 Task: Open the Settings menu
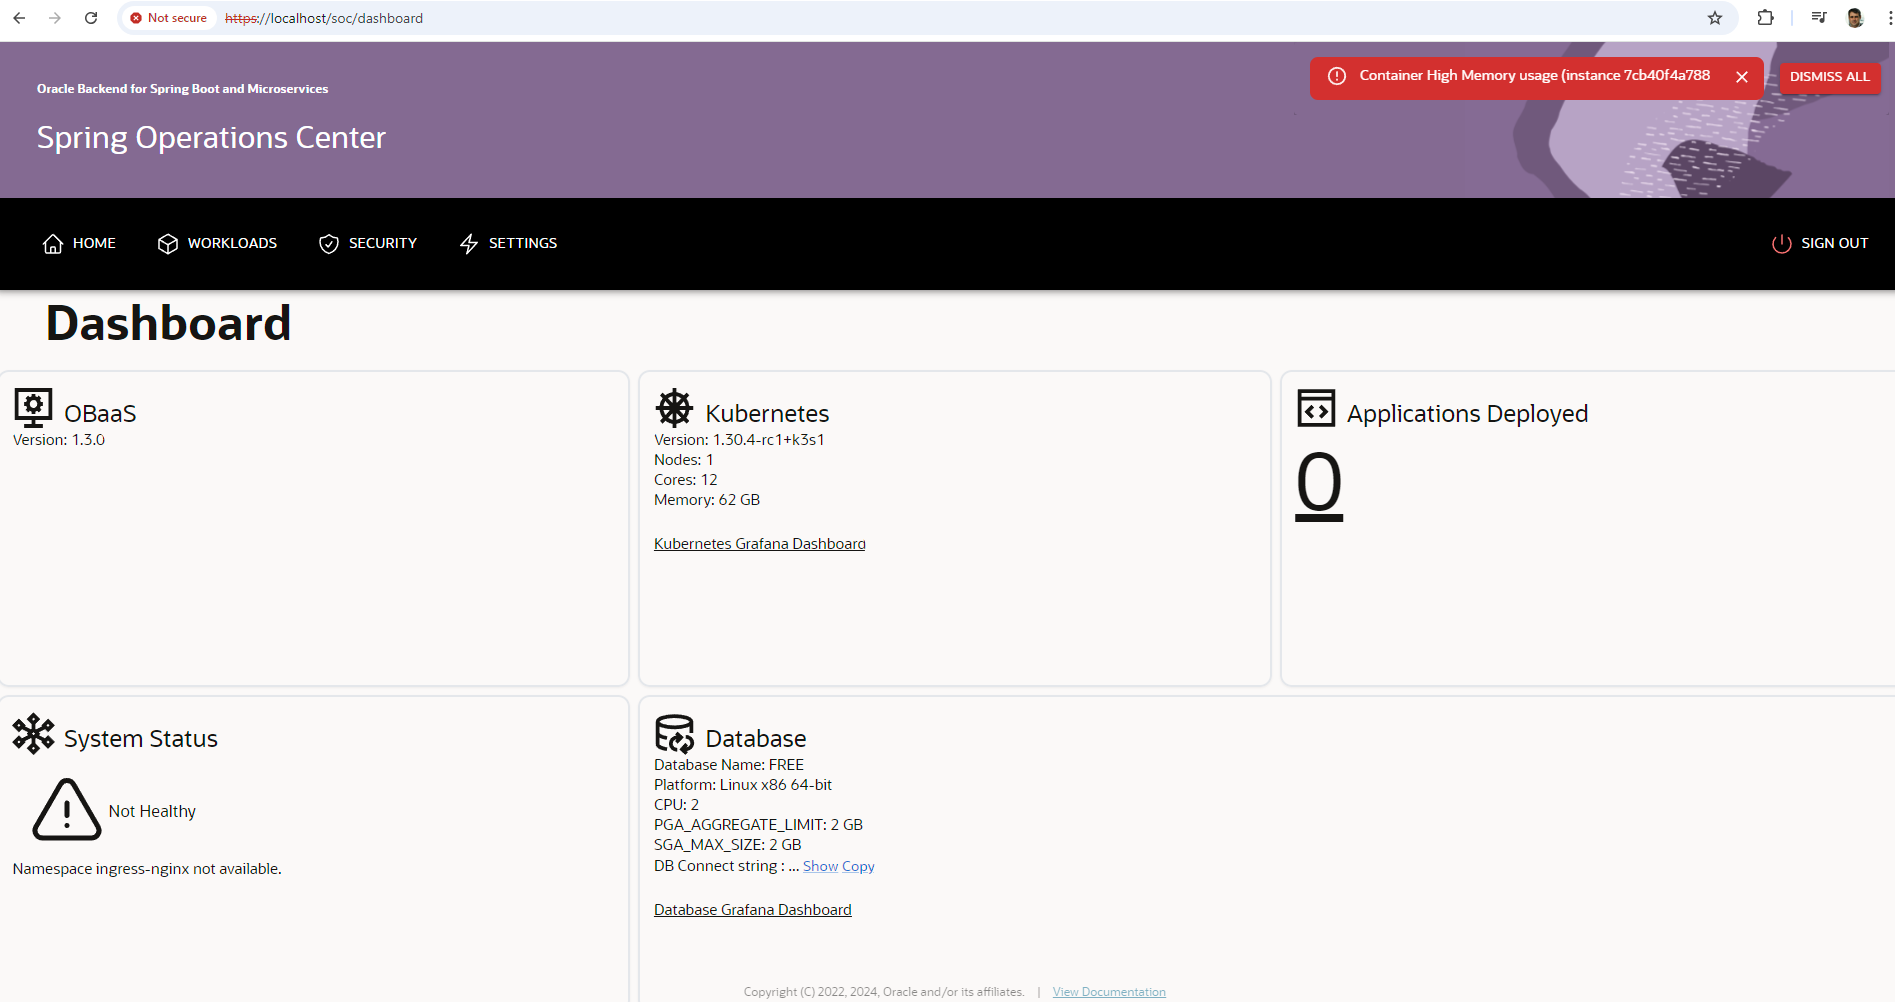pyautogui.click(x=508, y=243)
